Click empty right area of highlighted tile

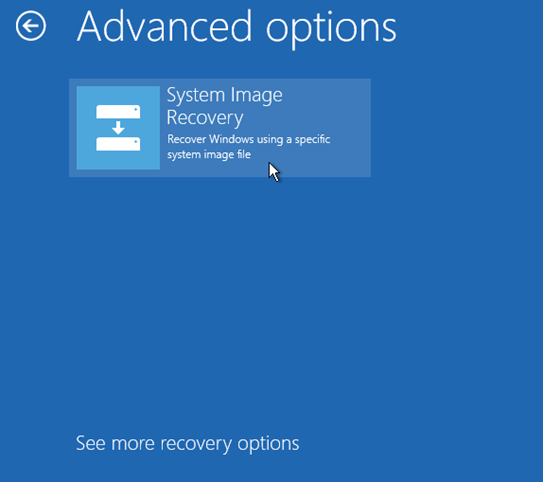point(351,128)
